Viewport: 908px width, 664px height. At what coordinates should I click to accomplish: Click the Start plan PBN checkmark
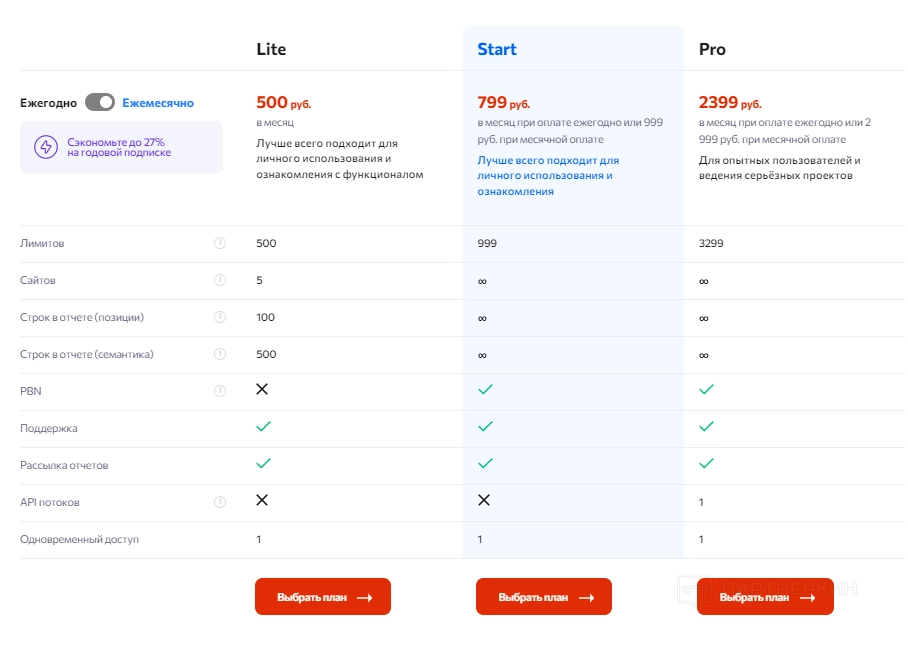(x=485, y=389)
